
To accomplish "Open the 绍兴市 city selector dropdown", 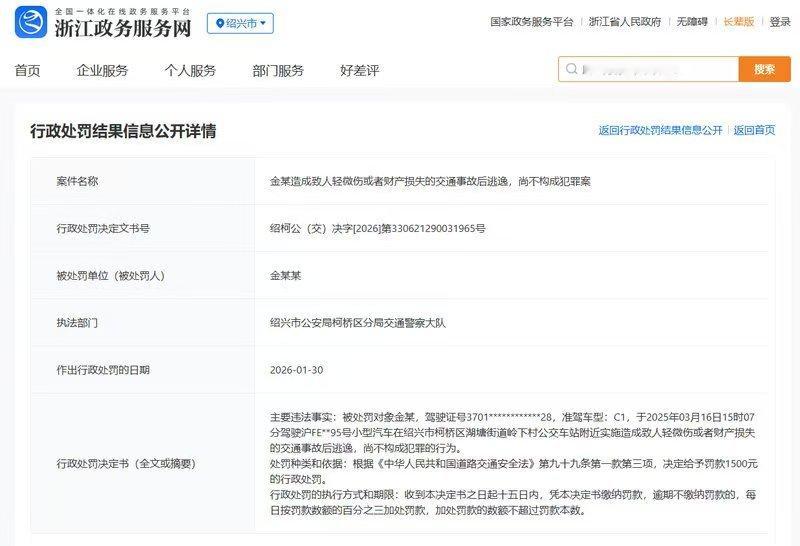I will pyautogui.click(x=240, y=23).
